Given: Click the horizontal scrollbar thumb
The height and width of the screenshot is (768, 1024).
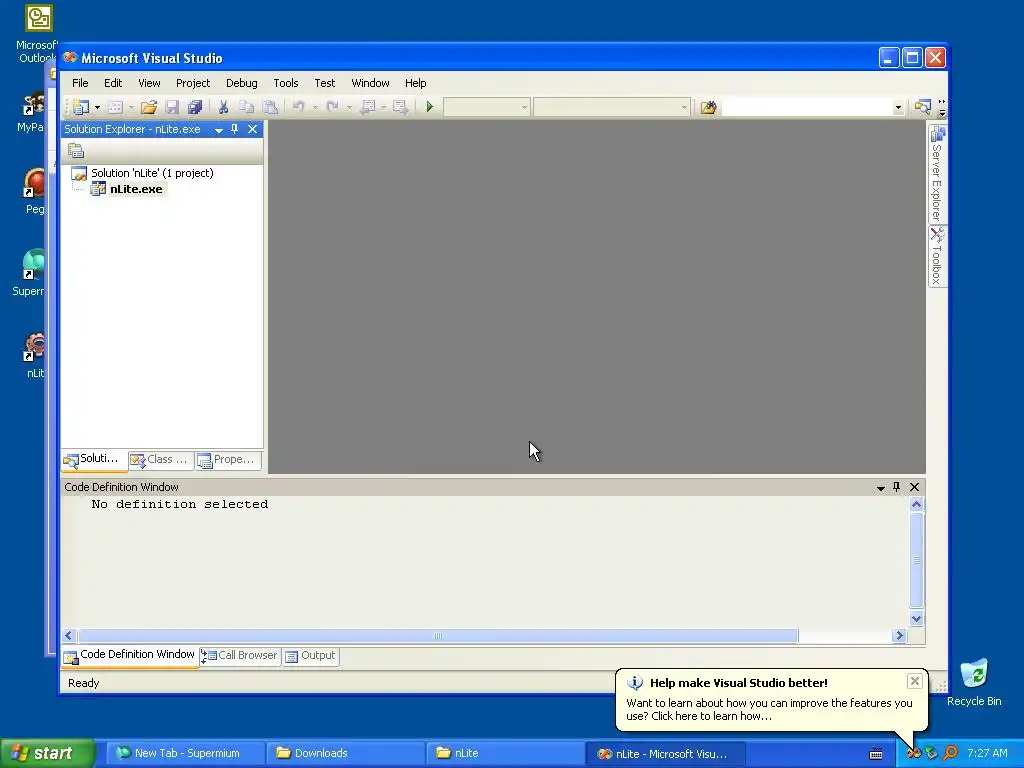Looking at the screenshot, I should pyautogui.click(x=438, y=635).
